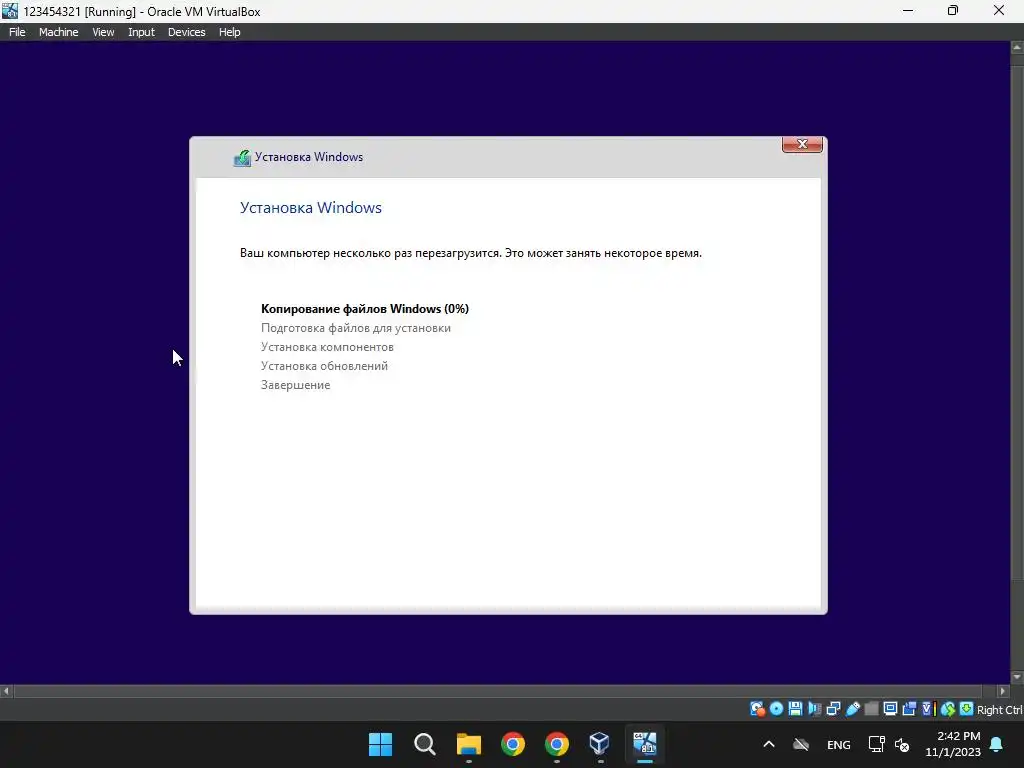
Task: Open the Windows Start menu
Action: point(380,744)
